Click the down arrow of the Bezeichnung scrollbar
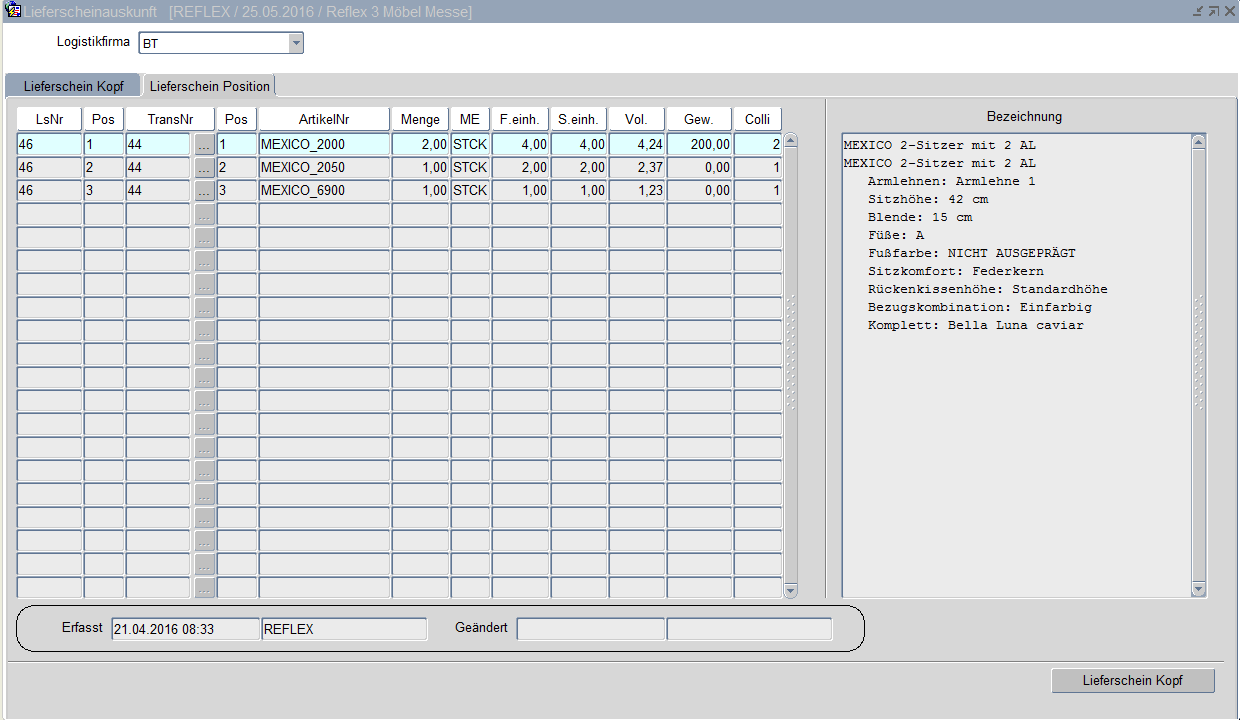Image resolution: width=1240 pixels, height=720 pixels. (x=1199, y=590)
